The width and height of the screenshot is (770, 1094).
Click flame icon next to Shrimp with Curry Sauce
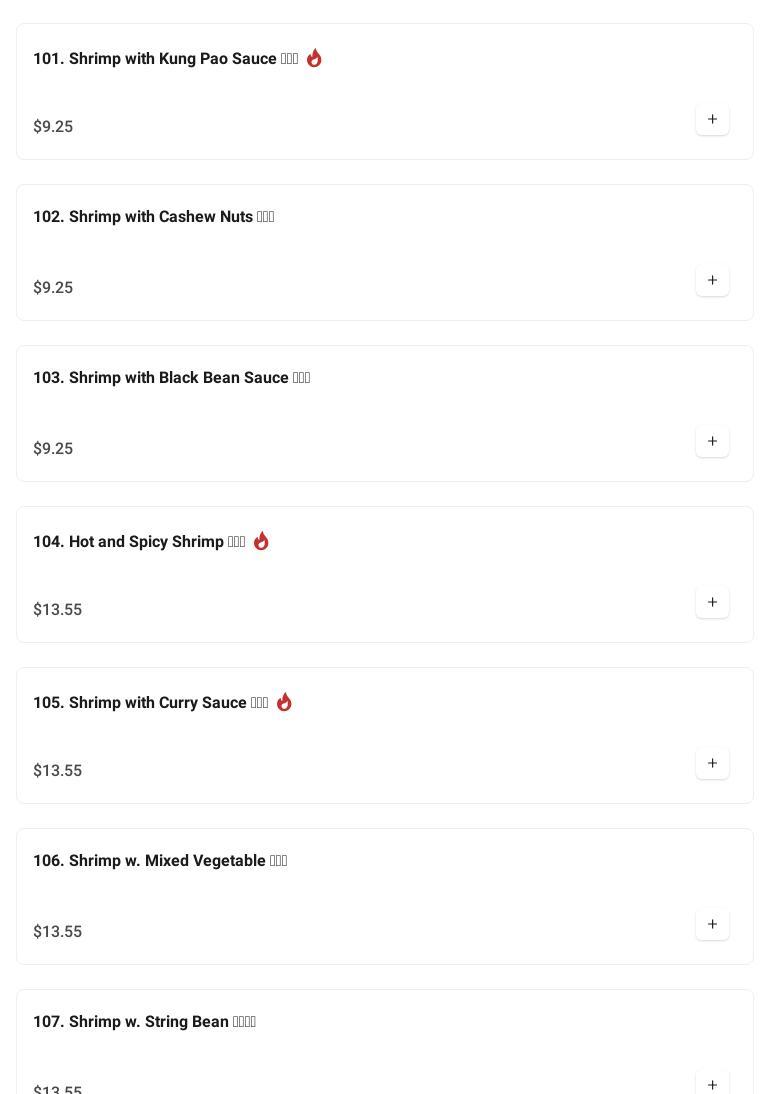(284, 702)
